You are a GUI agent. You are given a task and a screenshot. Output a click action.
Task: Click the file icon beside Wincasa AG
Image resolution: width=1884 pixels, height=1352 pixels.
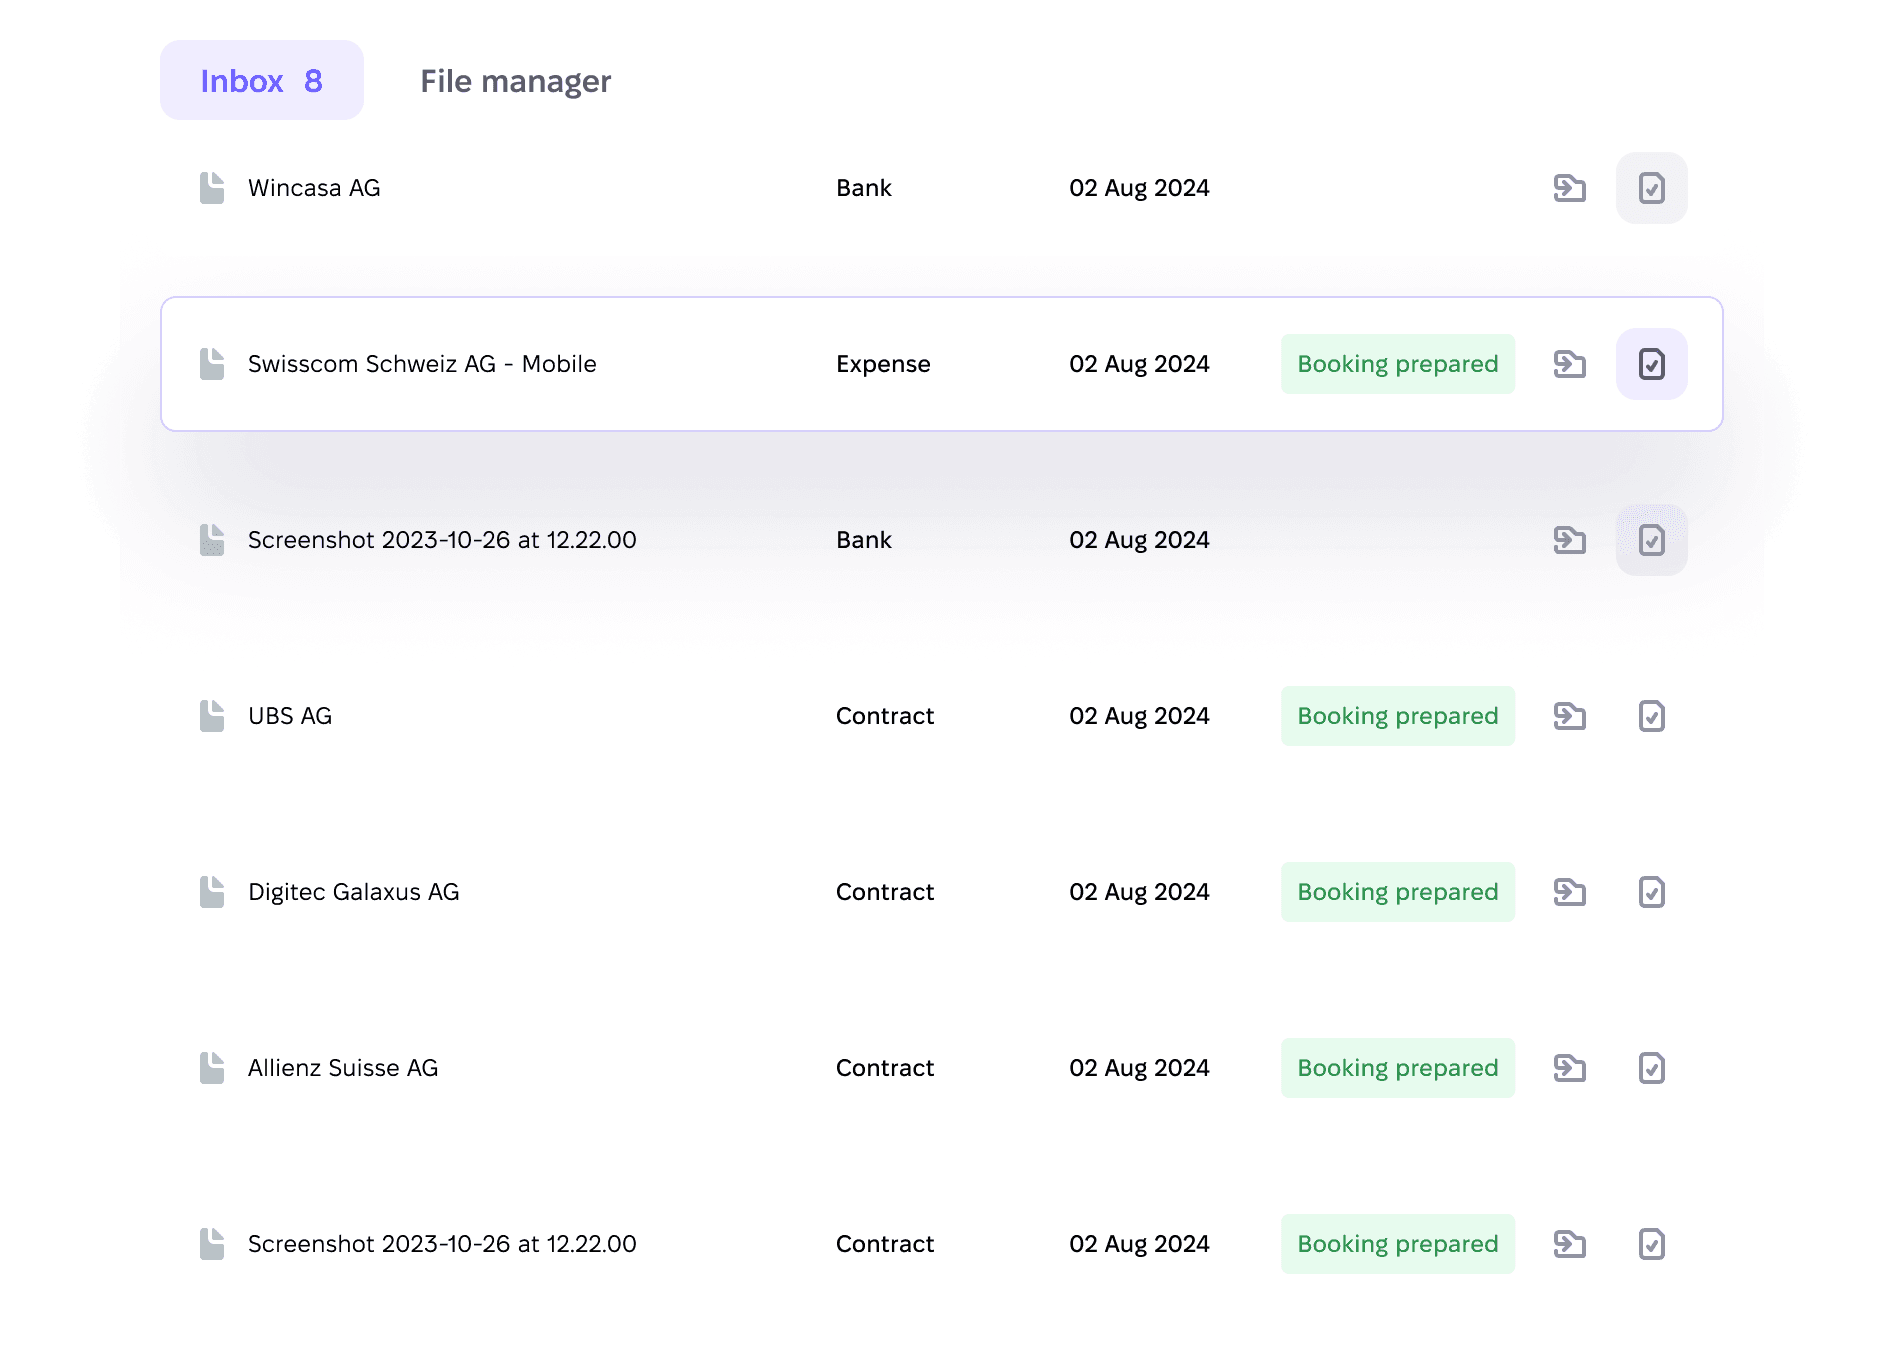click(x=212, y=188)
